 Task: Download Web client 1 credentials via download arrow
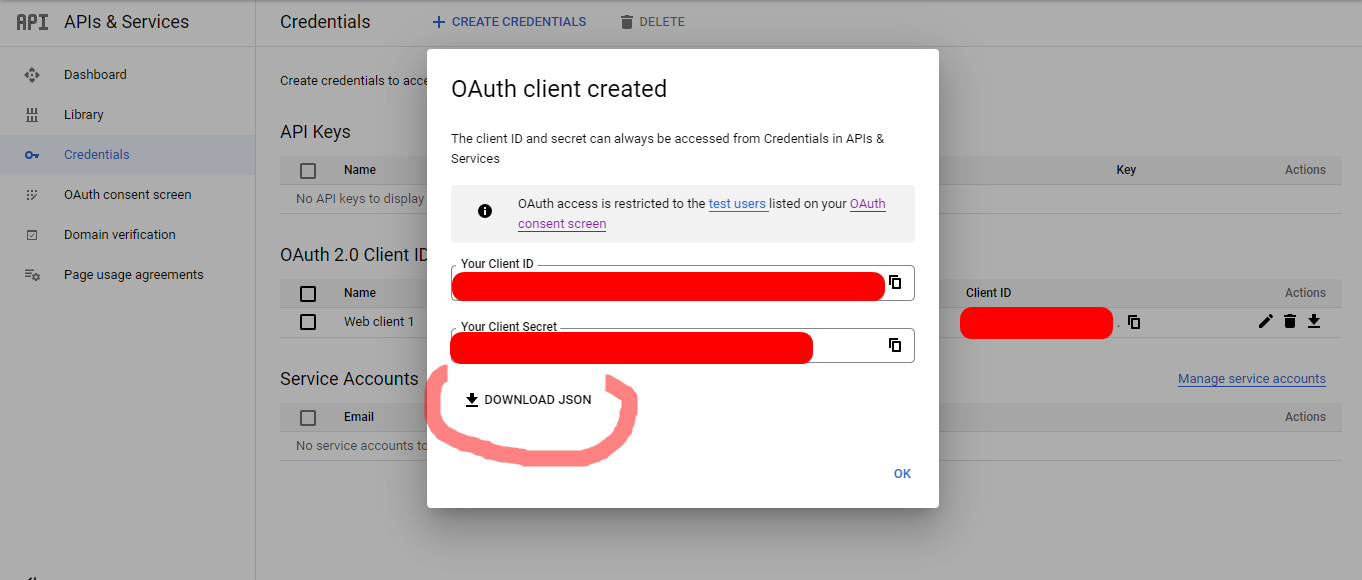tap(1314, 322)
